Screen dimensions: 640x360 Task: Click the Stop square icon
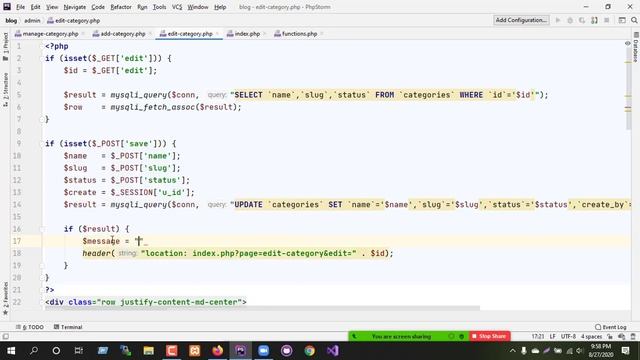[607, 20]
